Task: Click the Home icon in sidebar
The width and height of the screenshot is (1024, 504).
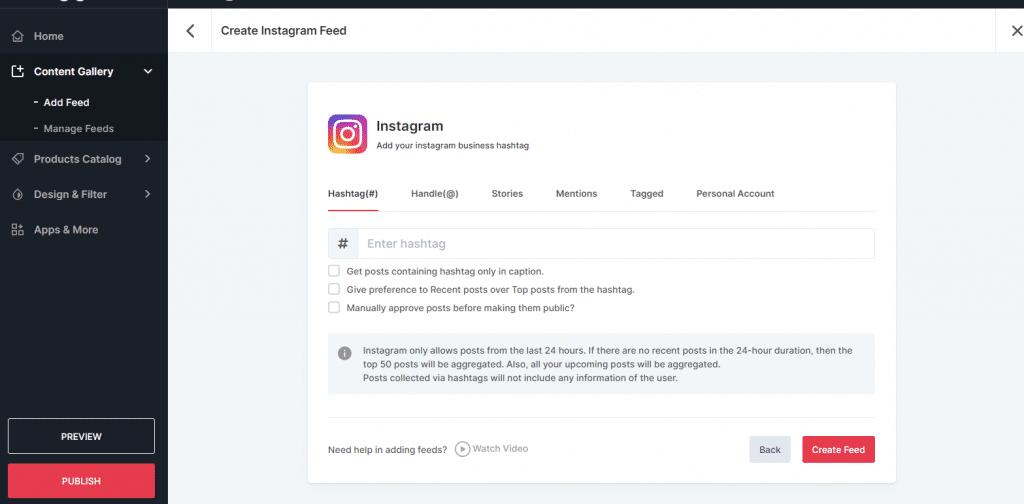Action: [17, 37]
